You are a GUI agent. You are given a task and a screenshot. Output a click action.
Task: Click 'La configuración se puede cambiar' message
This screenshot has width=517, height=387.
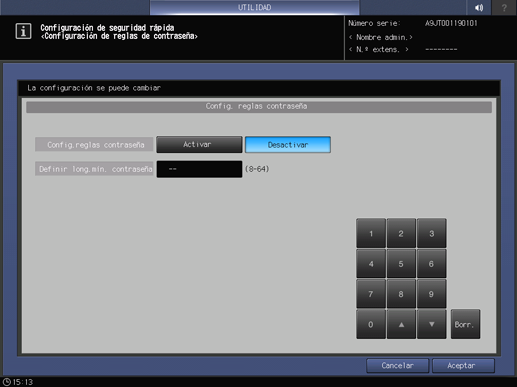(x=94, y=88)
